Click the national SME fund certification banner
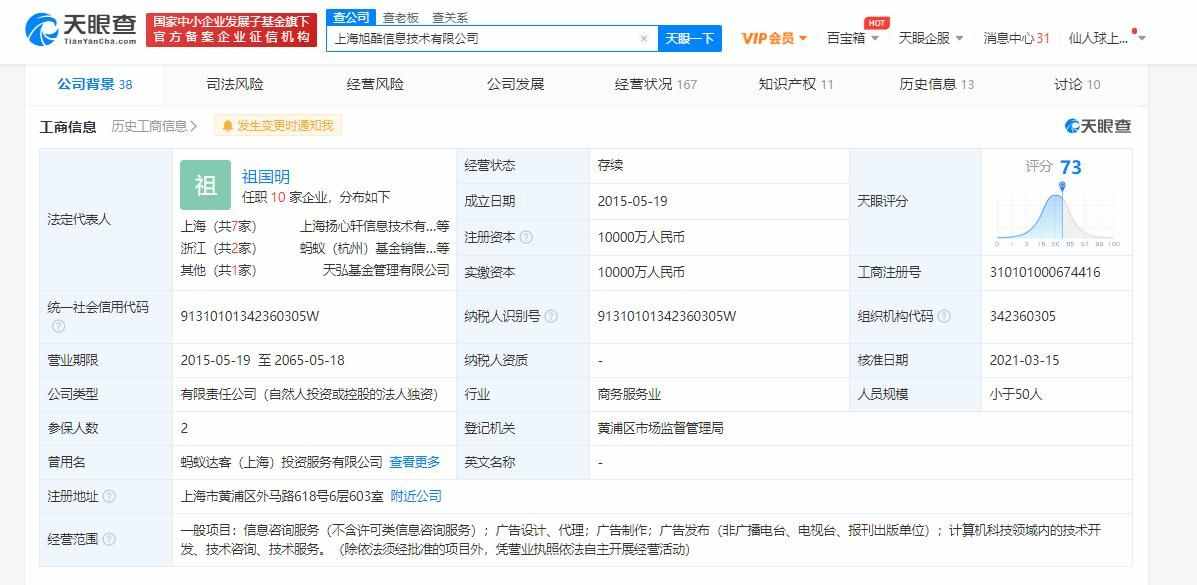Viewport: 1197px width, 585px height. (231, 29)
